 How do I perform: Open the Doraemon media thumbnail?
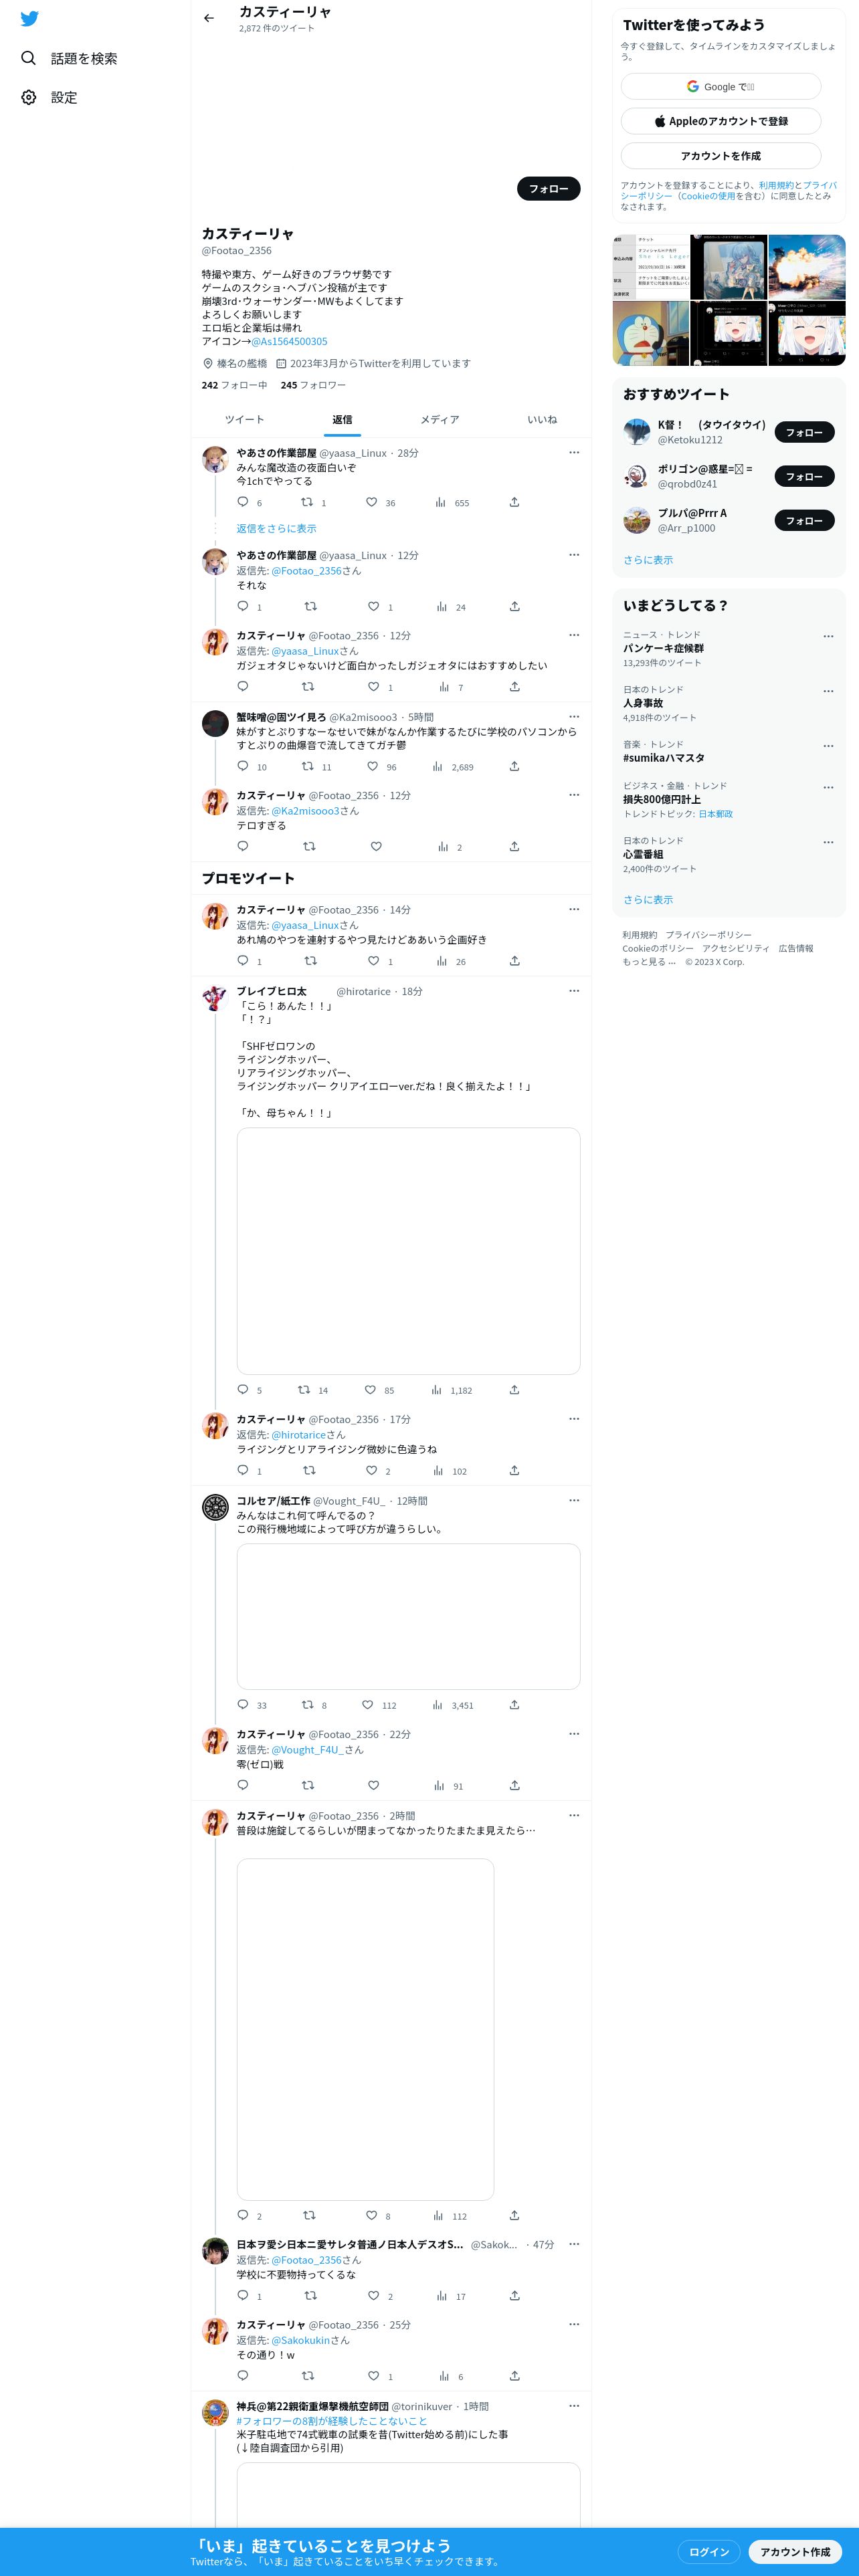650,334
